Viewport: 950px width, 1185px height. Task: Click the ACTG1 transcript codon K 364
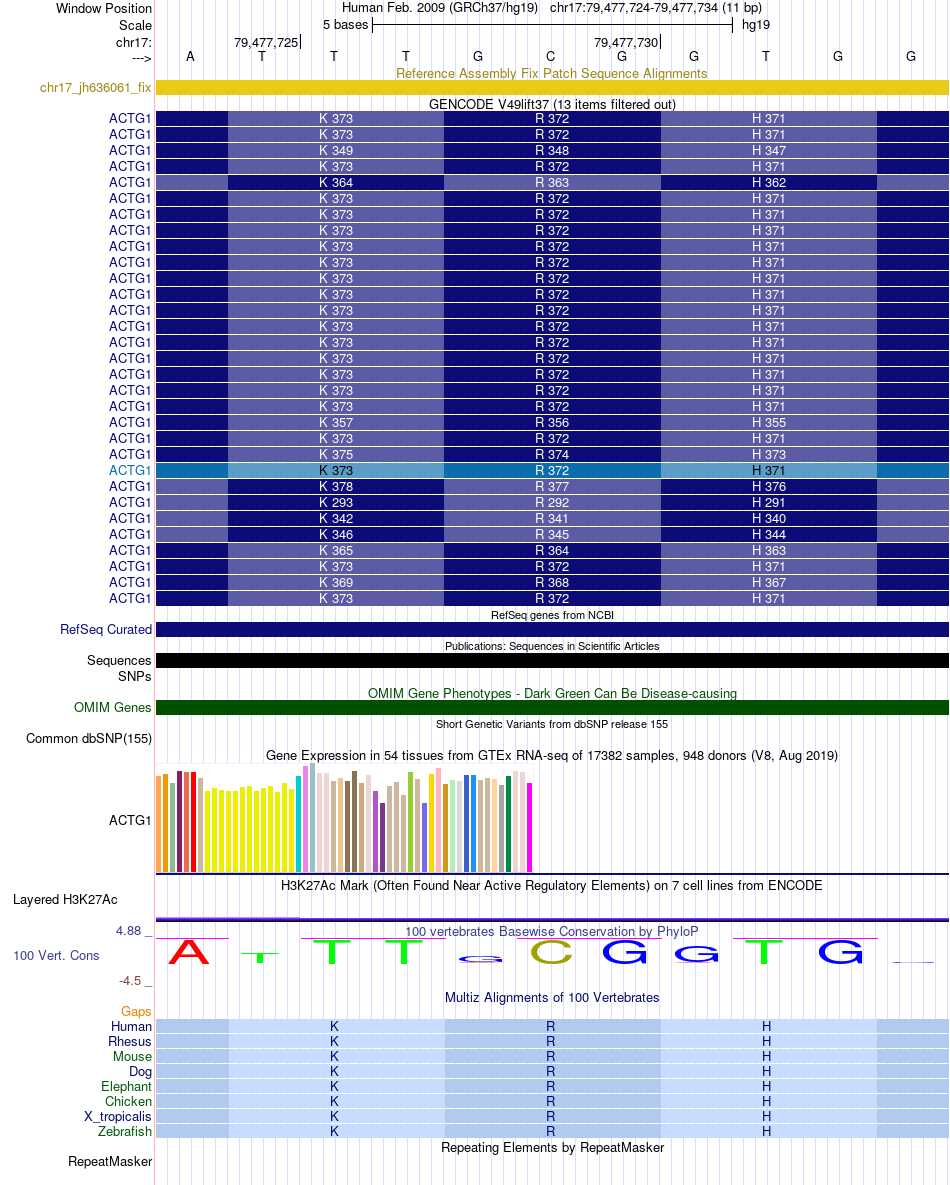coord(336,182)
